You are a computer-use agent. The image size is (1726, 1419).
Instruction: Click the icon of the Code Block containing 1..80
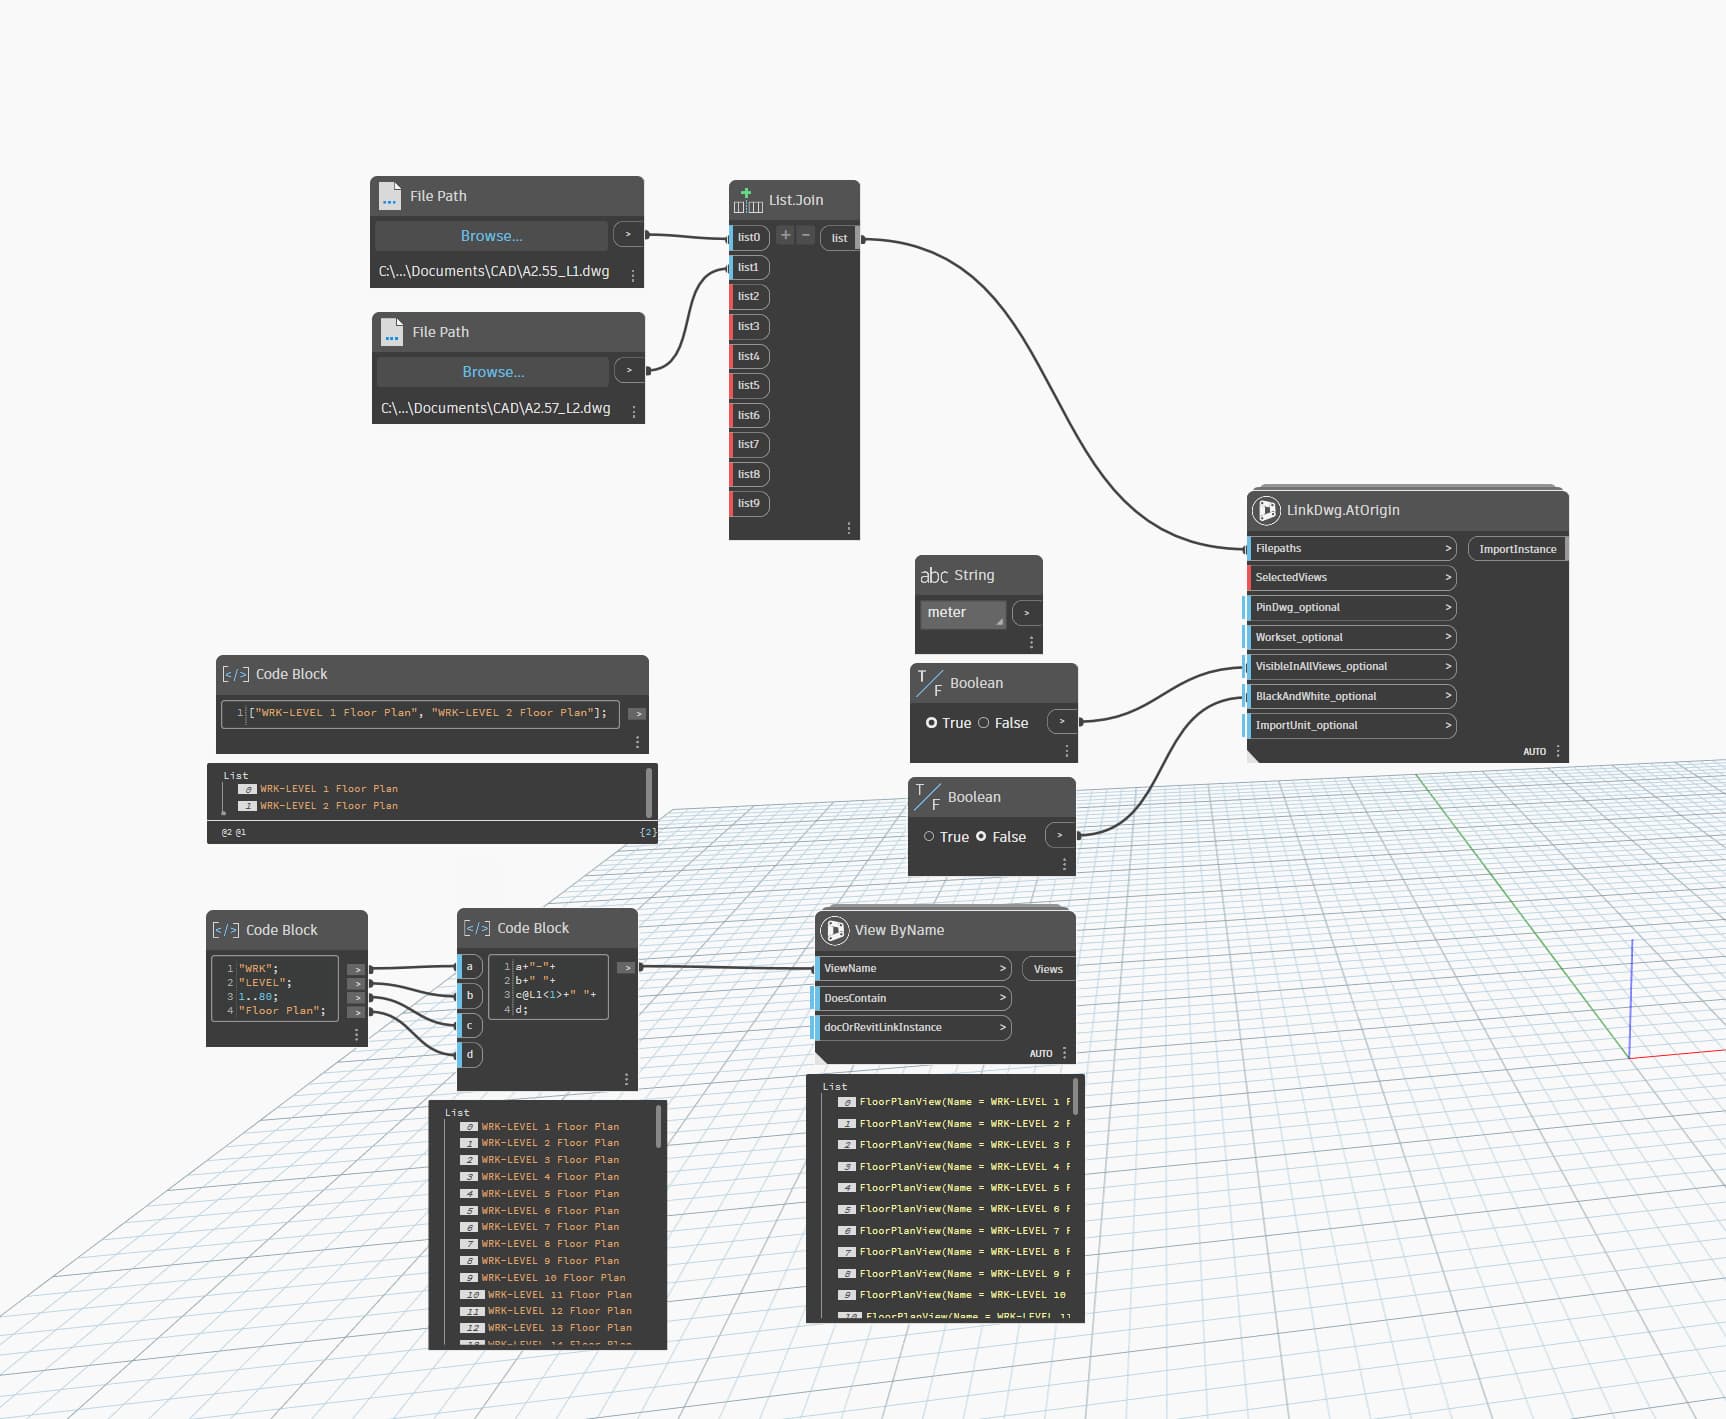(x=226, y=930)
